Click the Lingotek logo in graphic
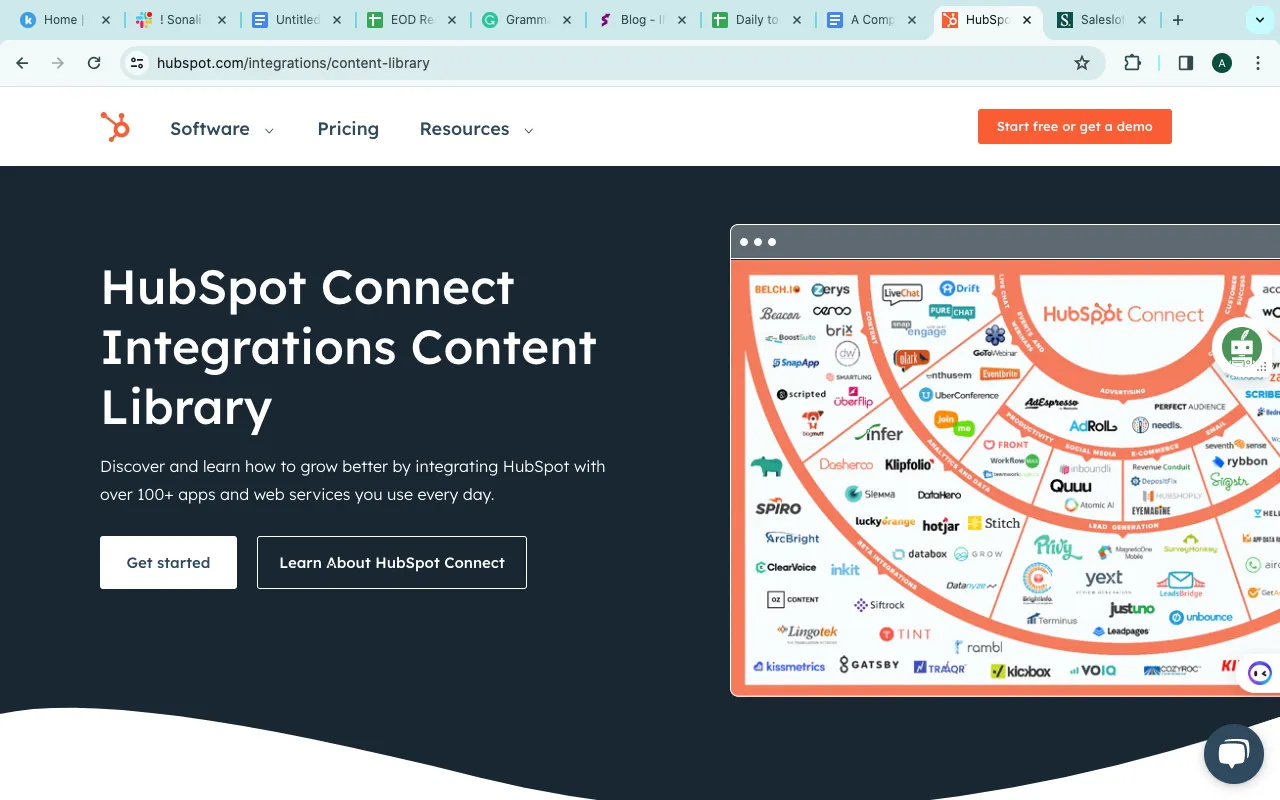 tap(807, 632)
